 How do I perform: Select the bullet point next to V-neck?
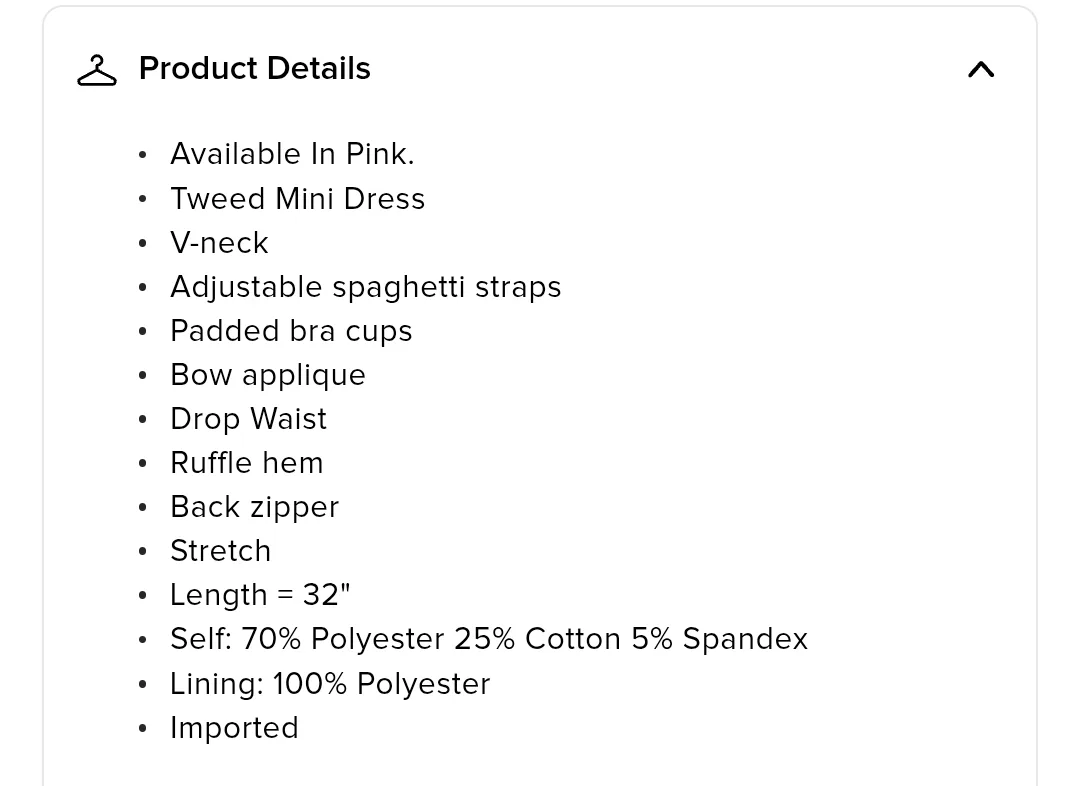tap(141, 243)
